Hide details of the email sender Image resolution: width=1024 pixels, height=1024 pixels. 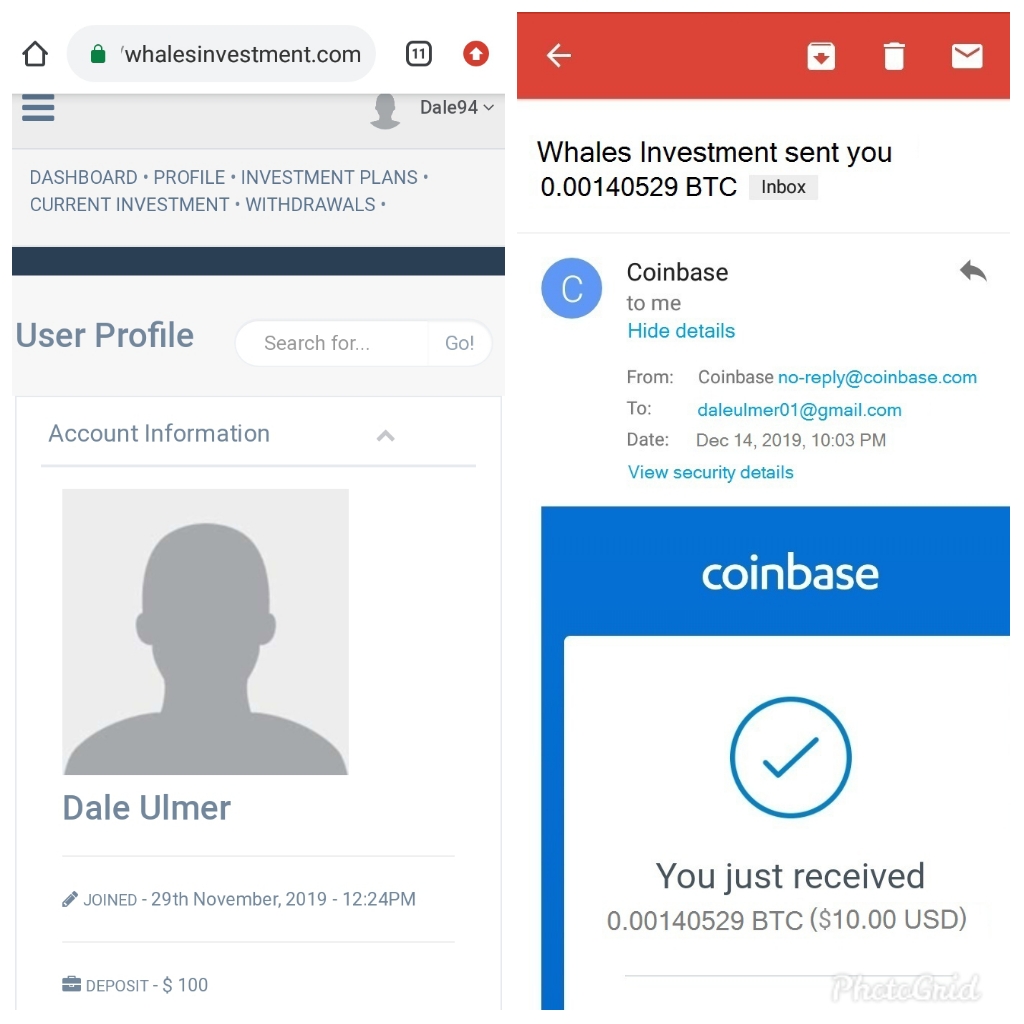point(681,331)
